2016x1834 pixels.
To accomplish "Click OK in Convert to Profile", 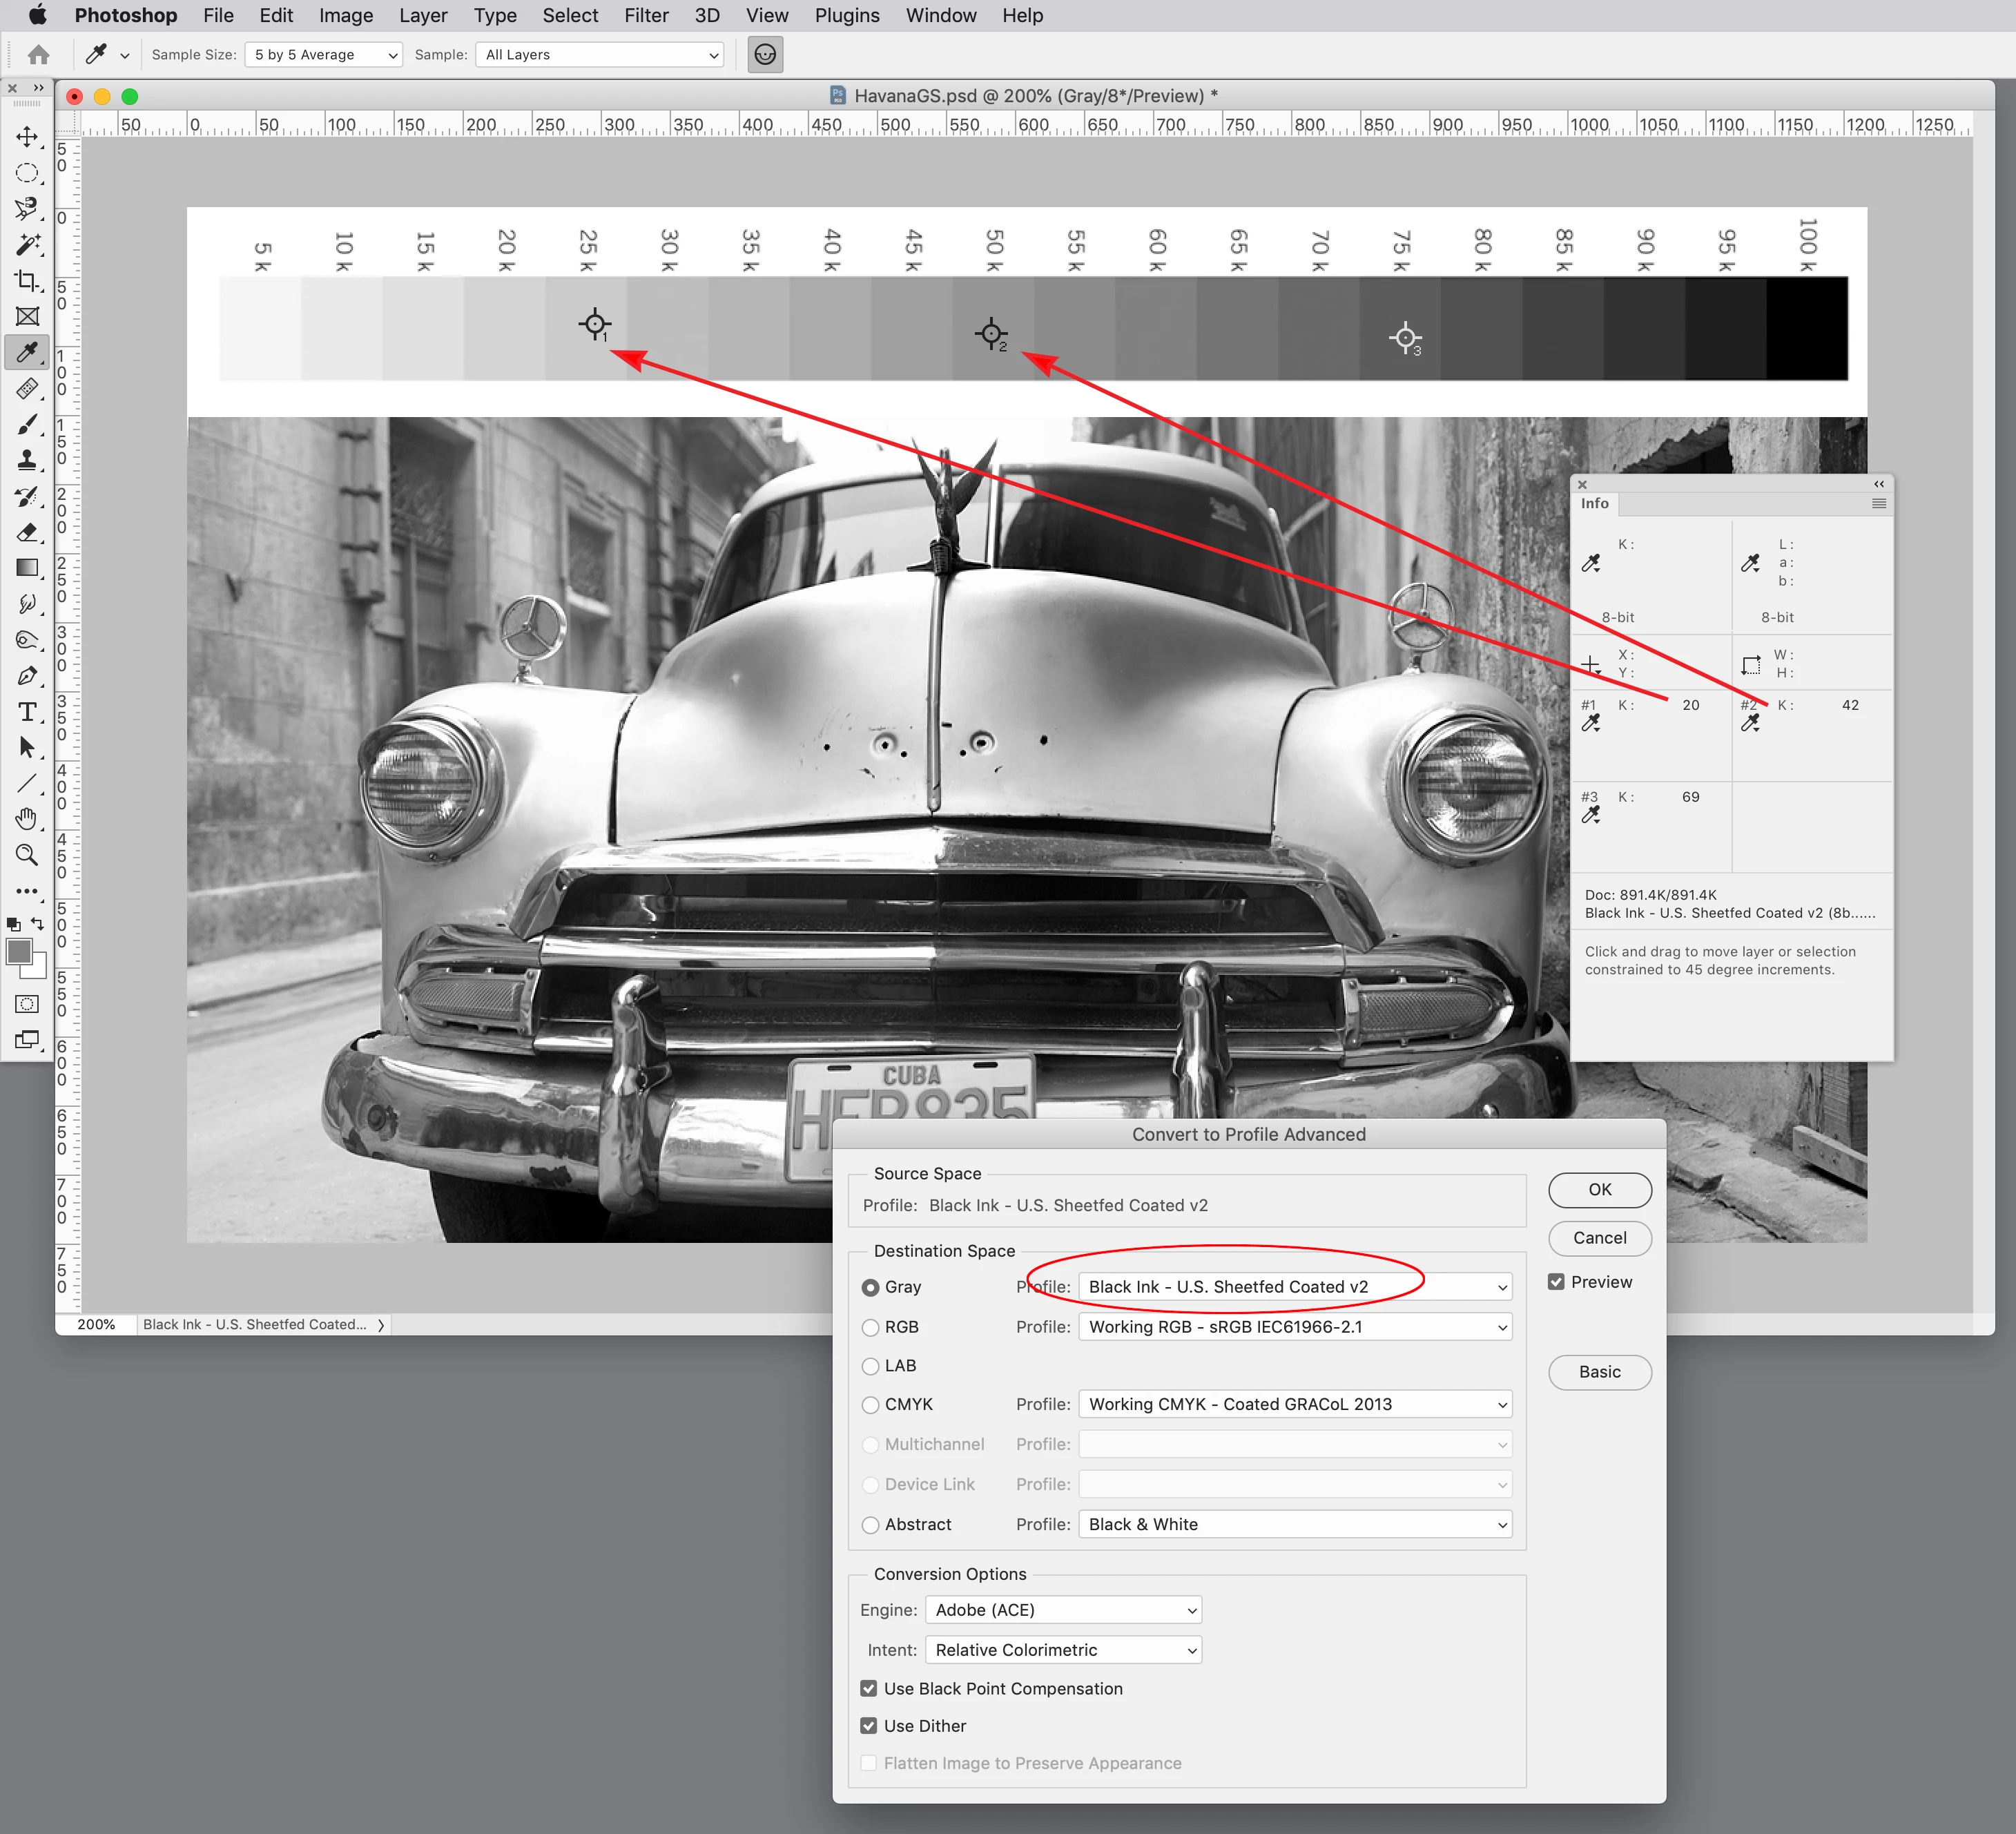I will (1599, 1190).
